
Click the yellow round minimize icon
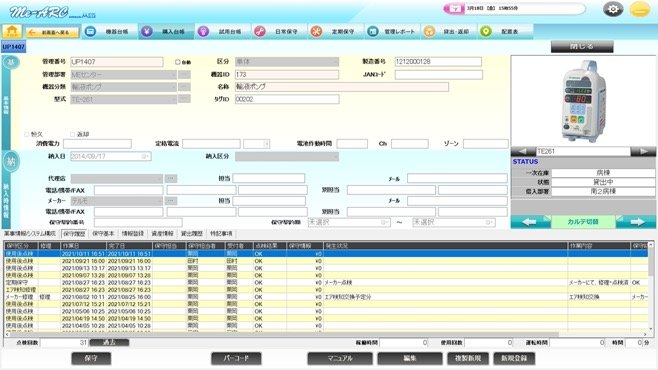pos(640,9)
